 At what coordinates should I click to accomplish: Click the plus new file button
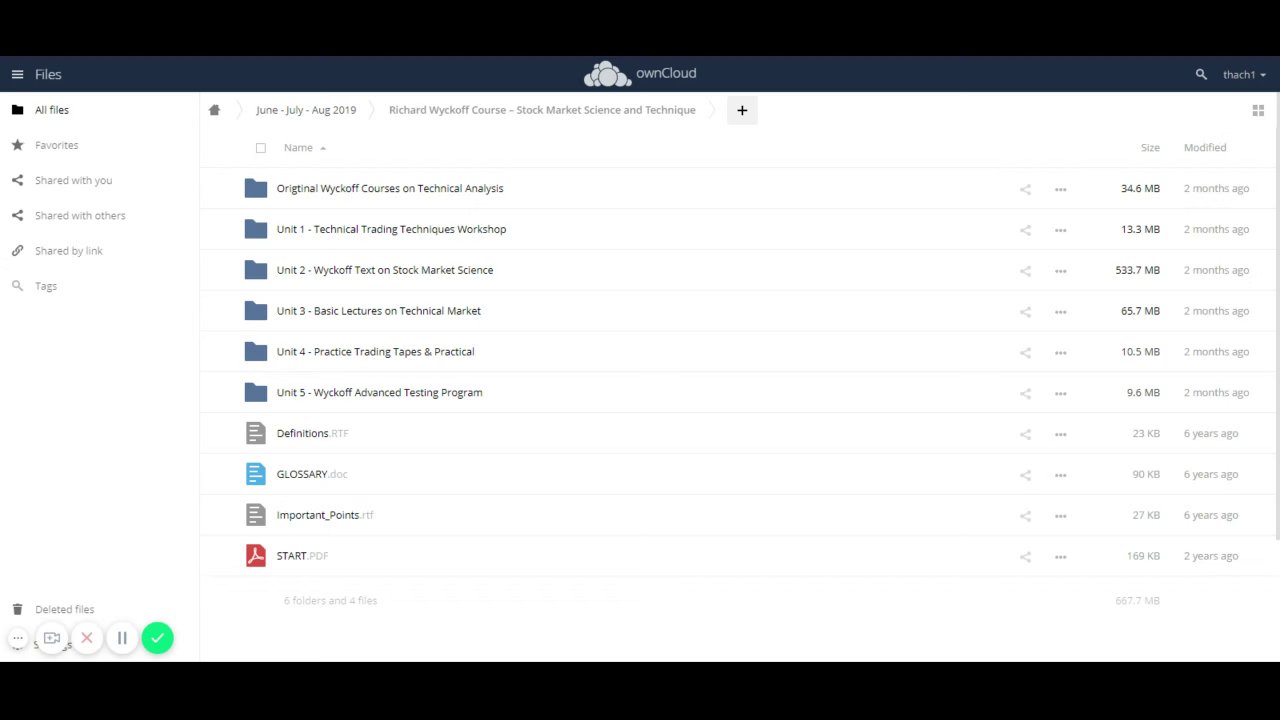(x=742, y=110)
